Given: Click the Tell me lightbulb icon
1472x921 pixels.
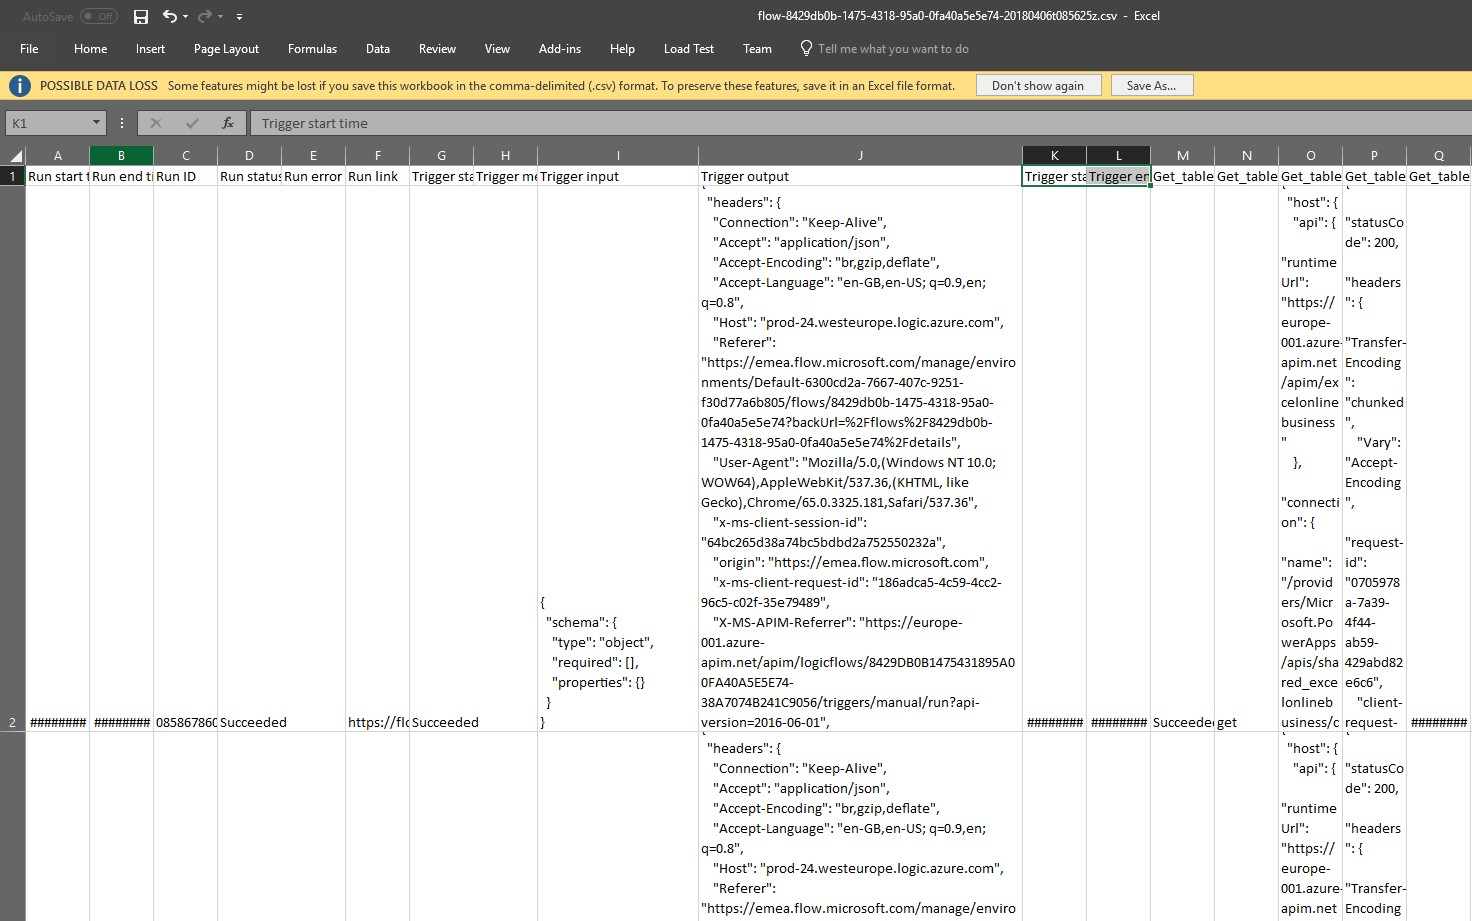Looking at the screenshot, I should pyautogui.click(x=806, y=48).
